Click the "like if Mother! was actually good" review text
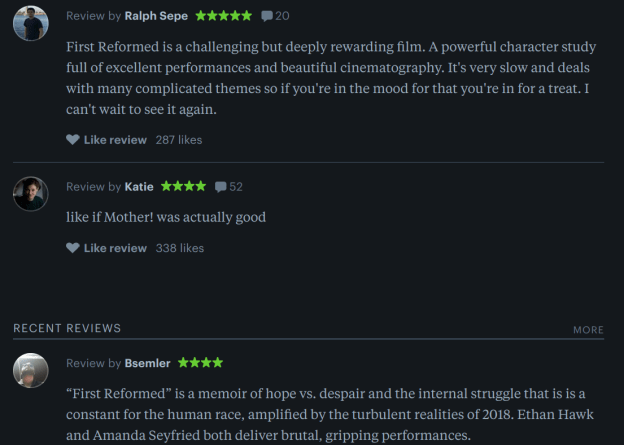Viewport: 624px width, 445px height. [x=165, y=217]
